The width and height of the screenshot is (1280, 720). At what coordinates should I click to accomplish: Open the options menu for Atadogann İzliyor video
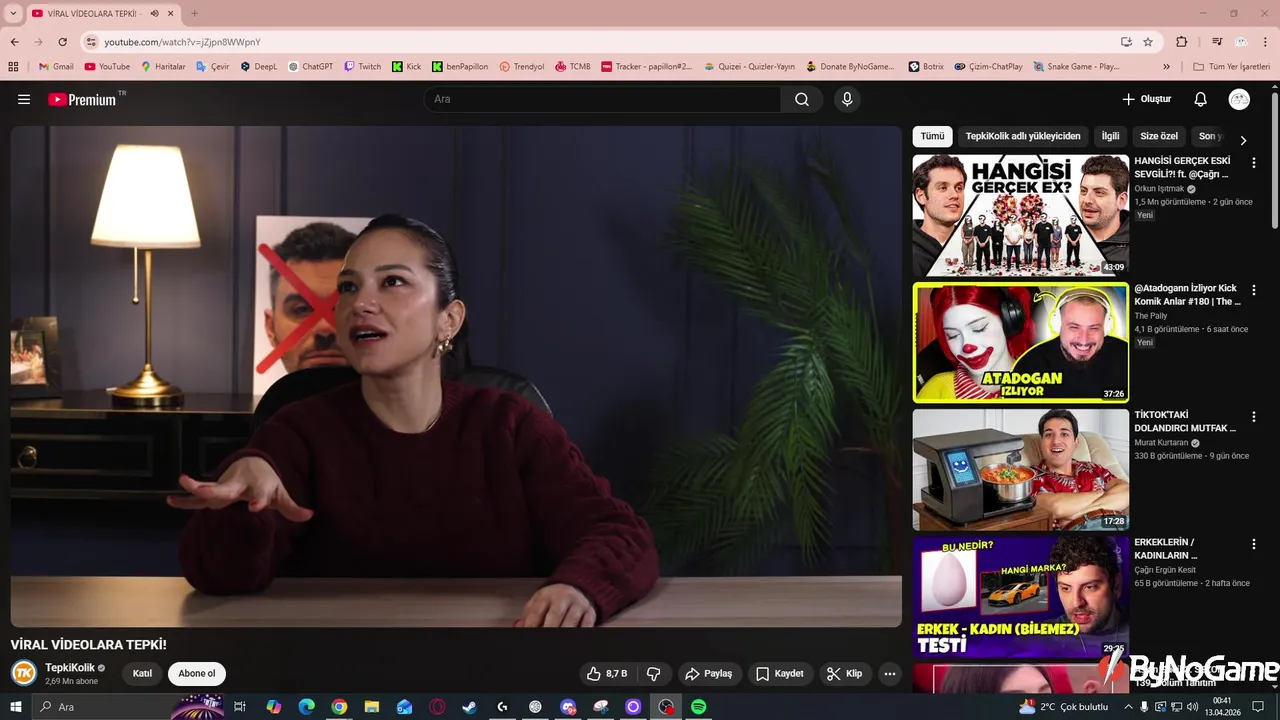tap(1254, 290)
